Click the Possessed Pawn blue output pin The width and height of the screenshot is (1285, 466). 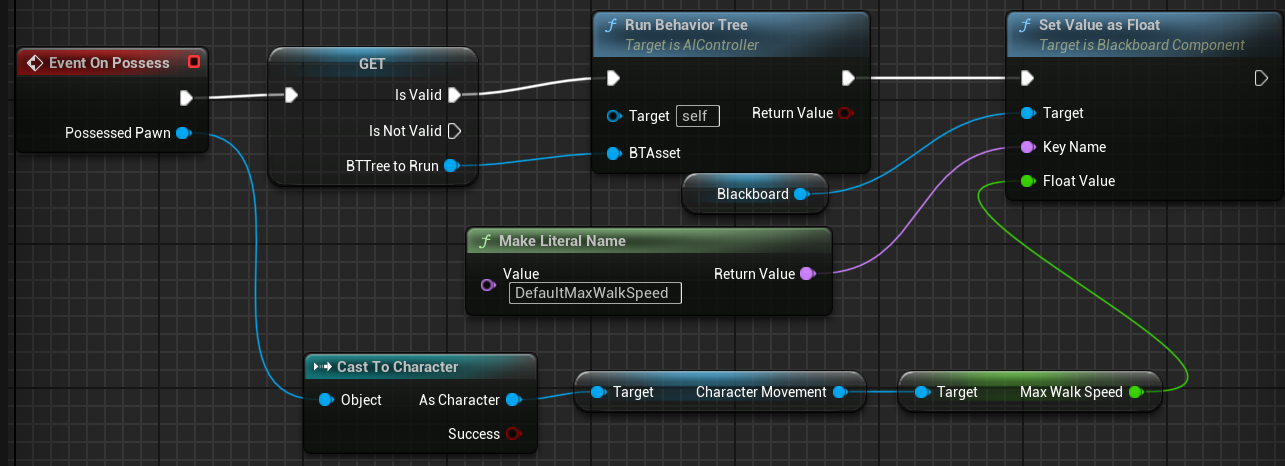(x=183, y=132)
